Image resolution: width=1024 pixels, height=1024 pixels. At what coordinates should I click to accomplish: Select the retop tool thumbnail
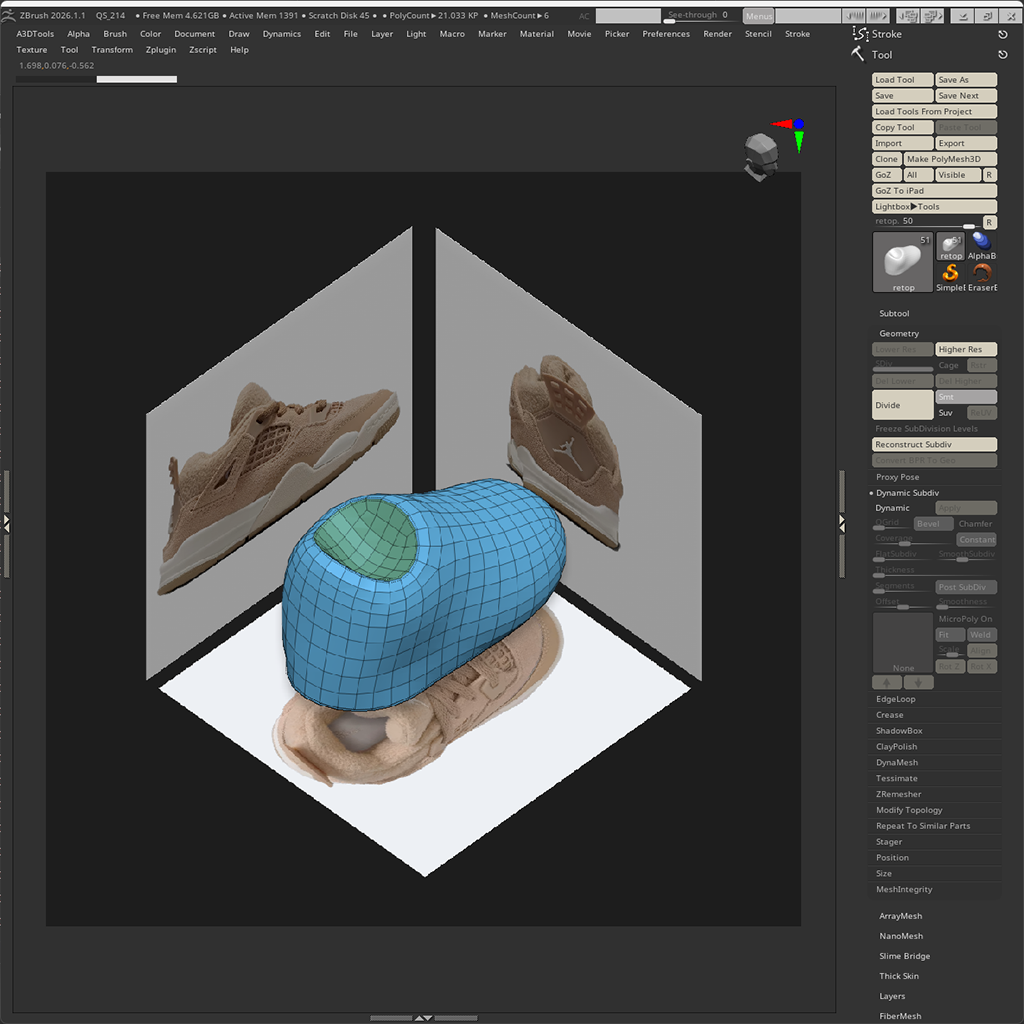click(902, 261)
